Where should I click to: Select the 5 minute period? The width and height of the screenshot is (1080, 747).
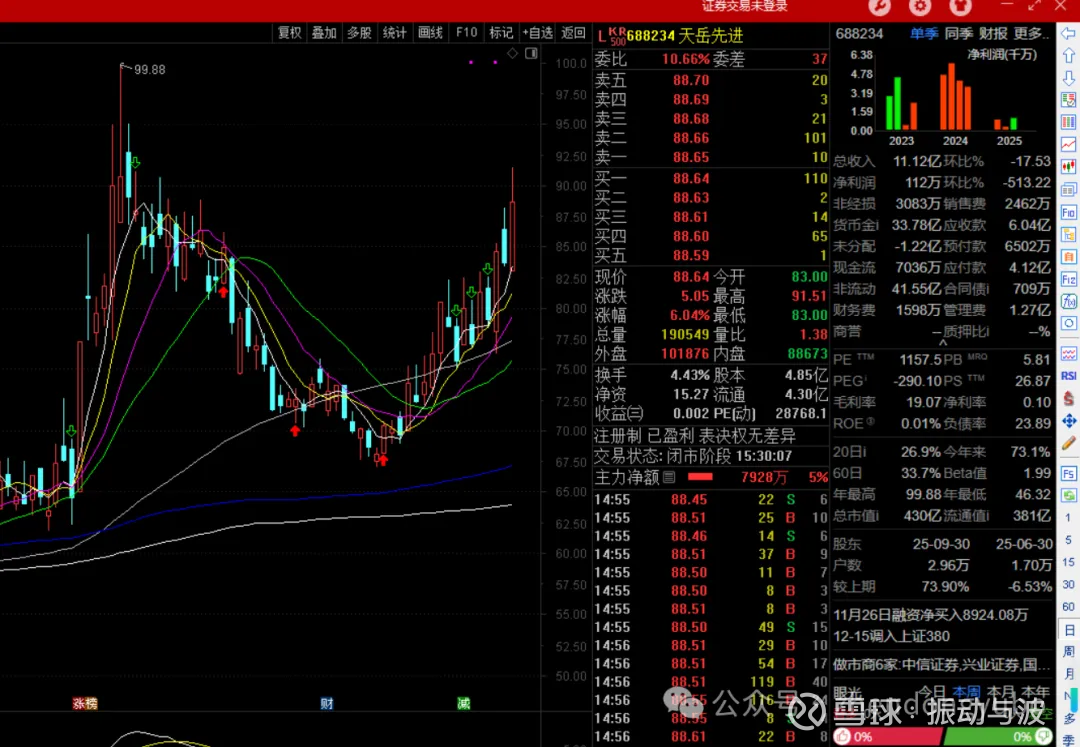1068,540
